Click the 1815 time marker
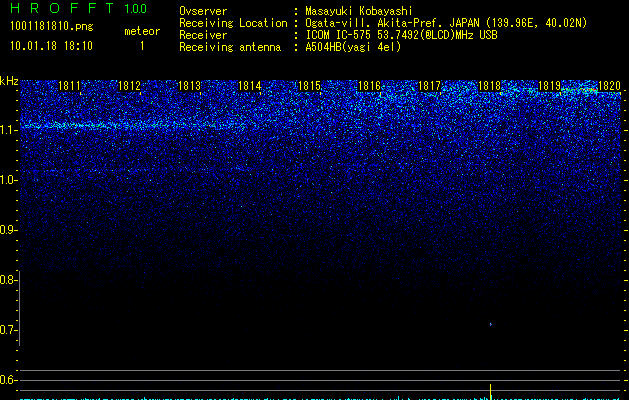Viewport: 629px width, 400px height. point(309,86)
